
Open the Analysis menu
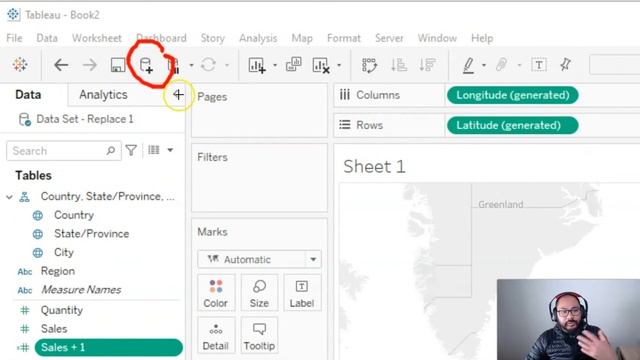click(258, 38)
